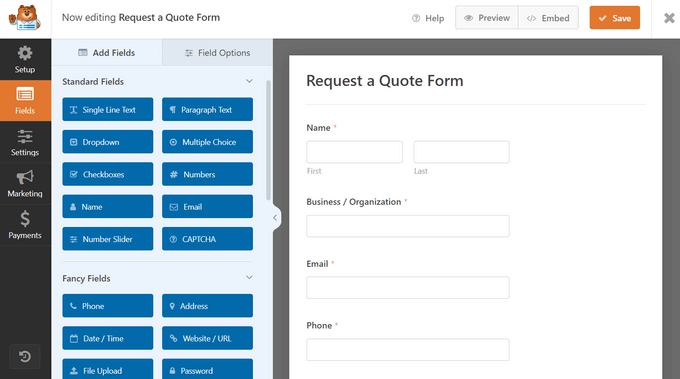Image resolution: width=680 pixels, height=379 pixels.
Task: Add a Dropdown field
Action: click(108, 142)
